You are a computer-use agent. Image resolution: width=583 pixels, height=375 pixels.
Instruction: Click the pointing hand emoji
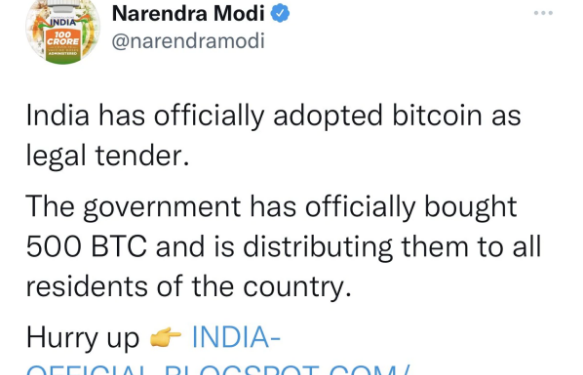click(x=165, y=337)
